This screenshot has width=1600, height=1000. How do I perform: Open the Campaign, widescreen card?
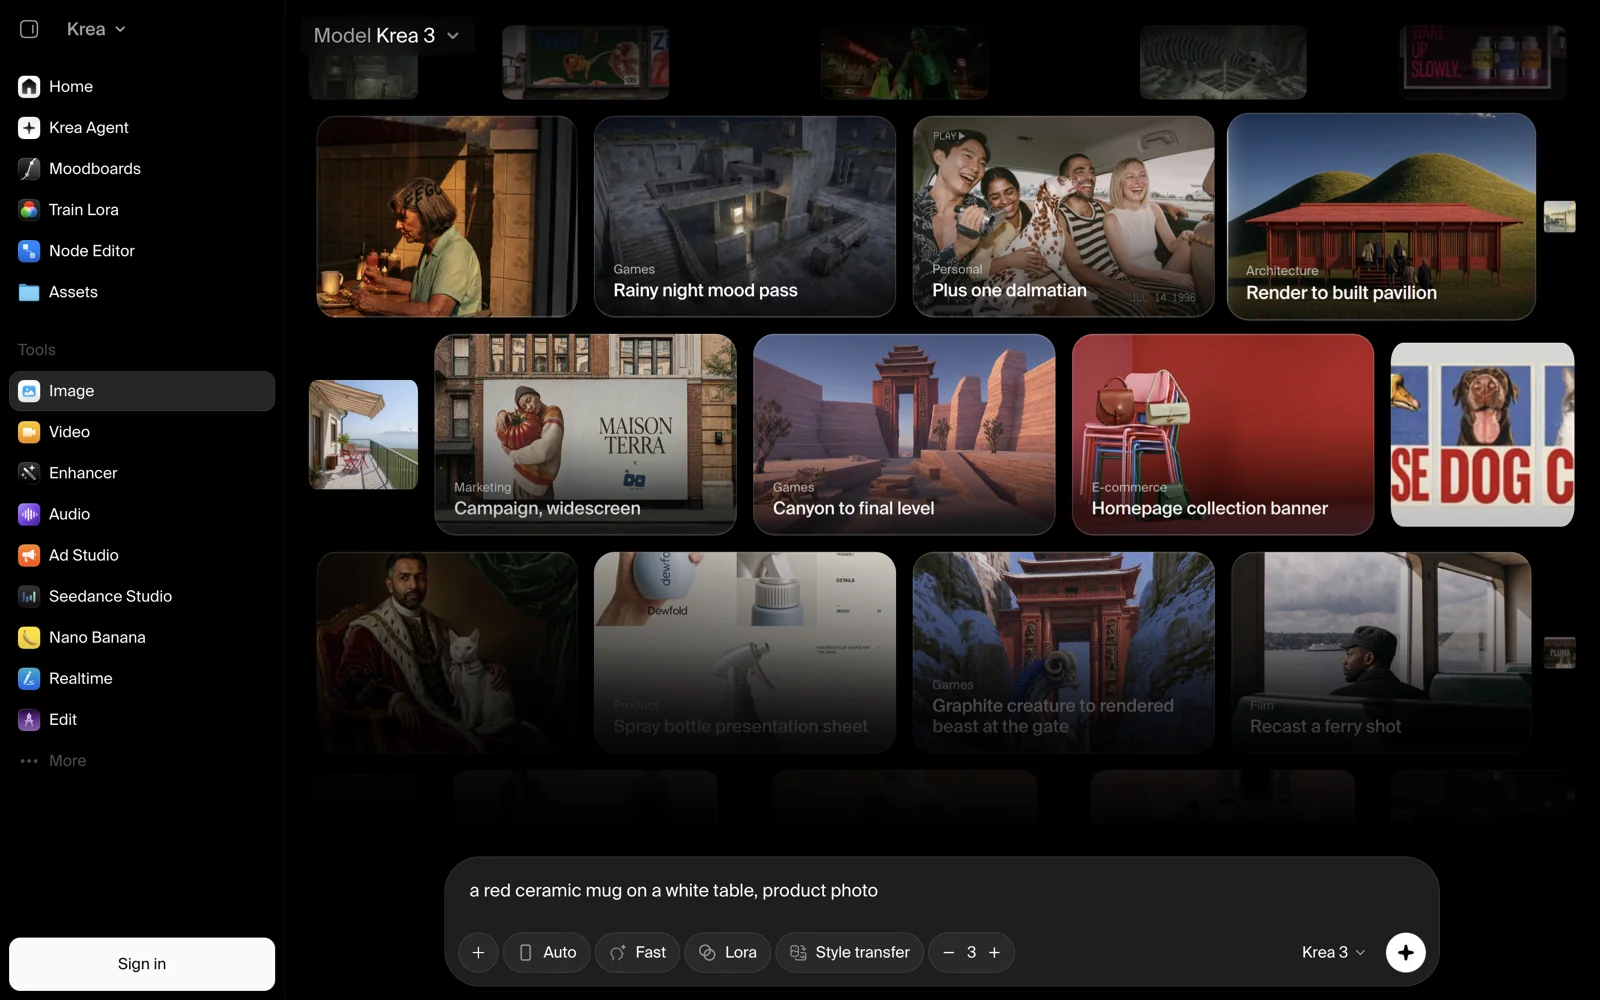coord(585,434)
